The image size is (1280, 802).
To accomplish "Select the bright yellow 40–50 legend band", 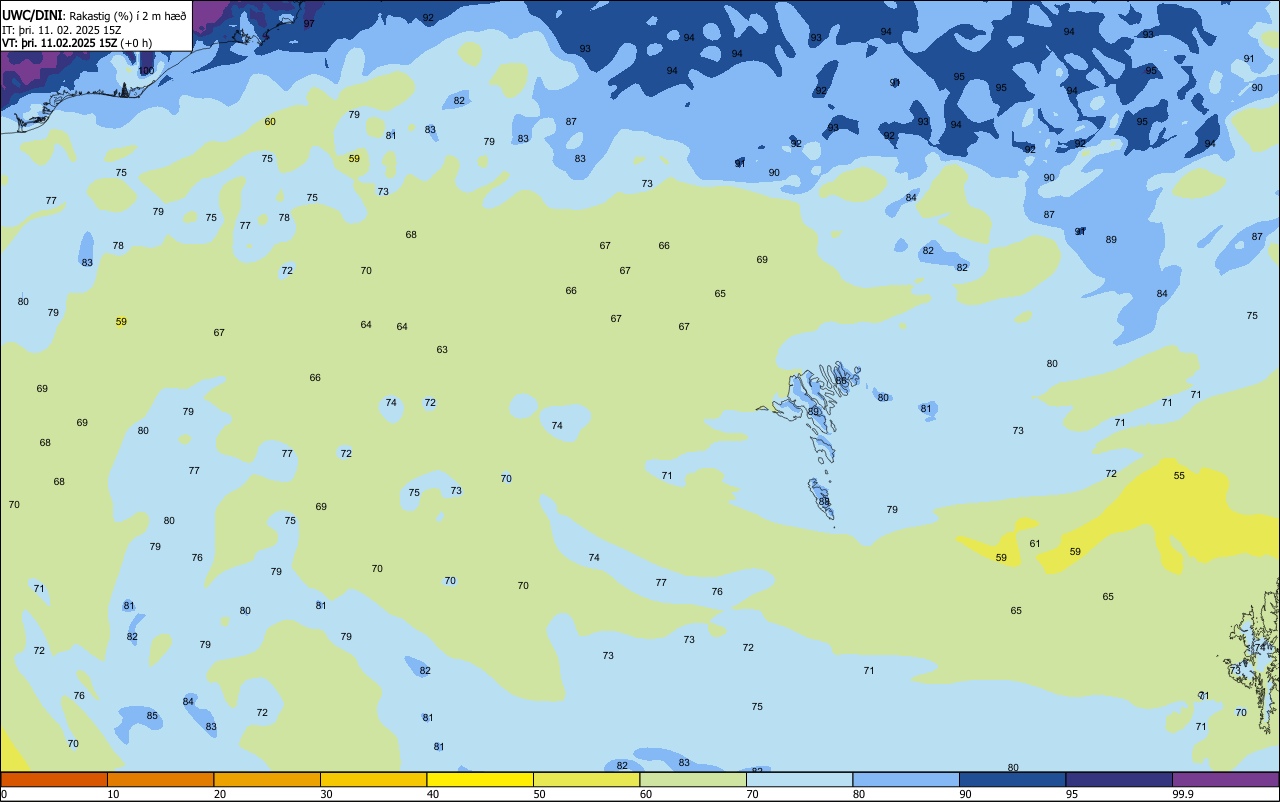I will (480, 779).
